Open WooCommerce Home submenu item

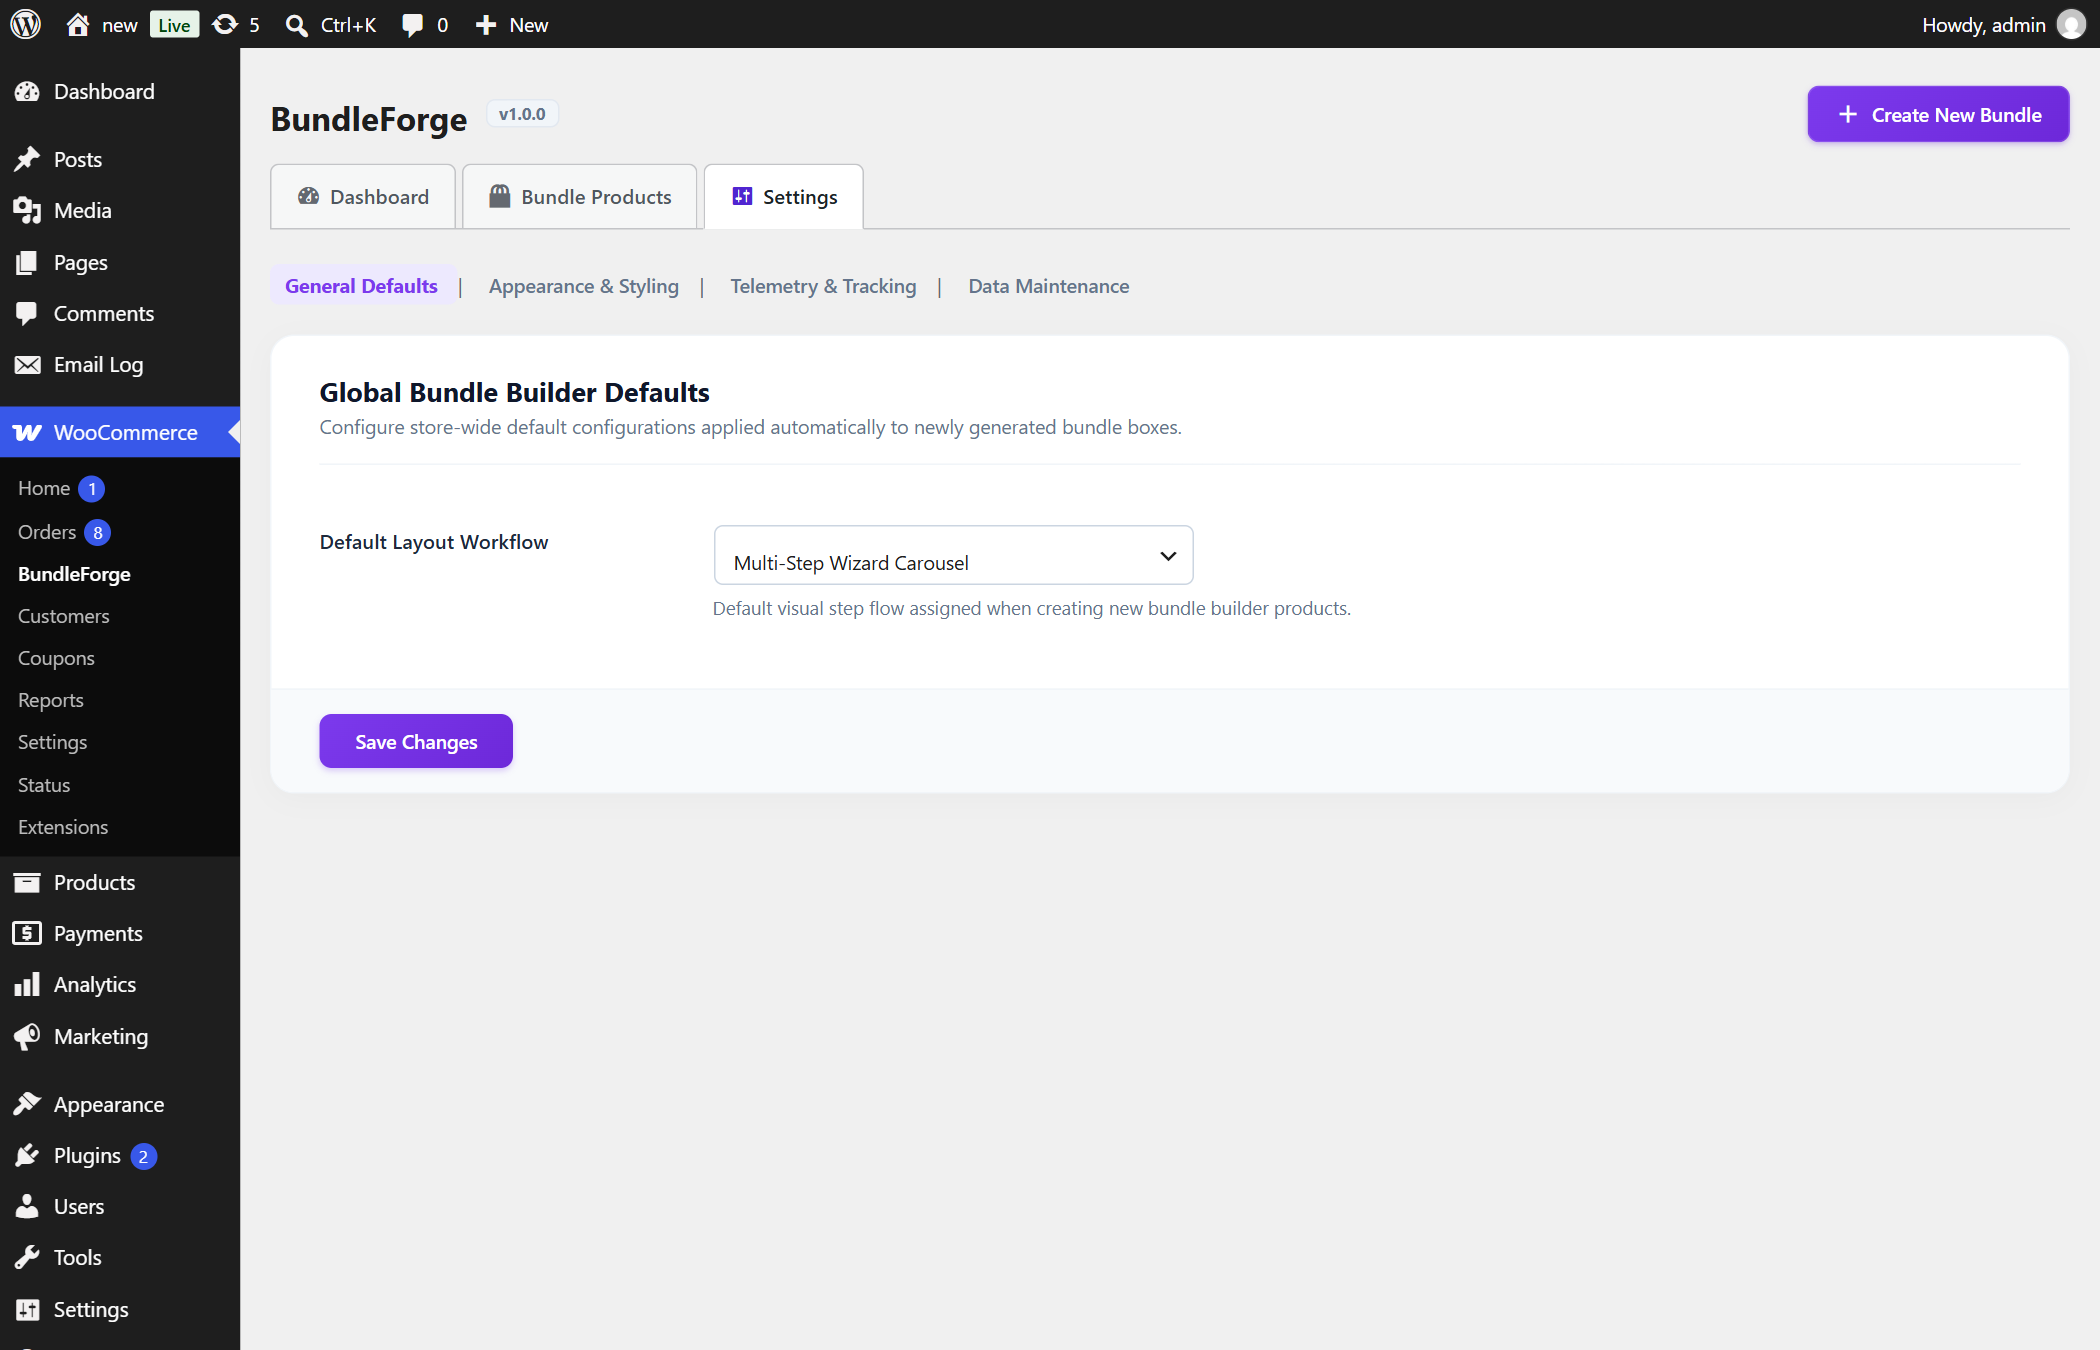point(44,488)
